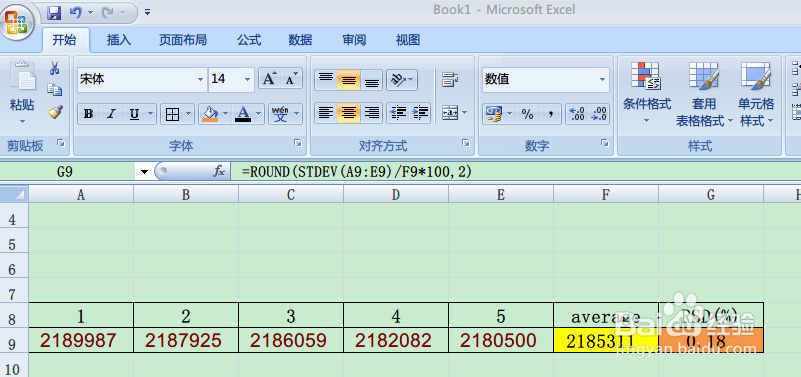This screenshot has width=801, height=377.
Task: Toggle middle vertical alignment
Action: 348,80
